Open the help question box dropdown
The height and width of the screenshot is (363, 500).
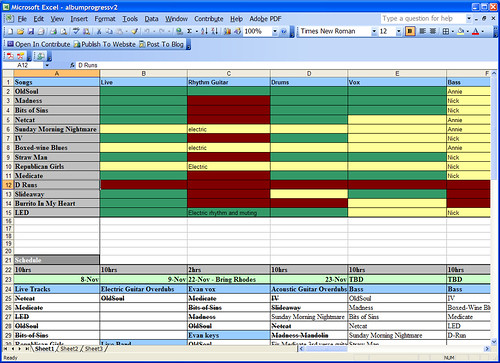click(x=469, y=18)
